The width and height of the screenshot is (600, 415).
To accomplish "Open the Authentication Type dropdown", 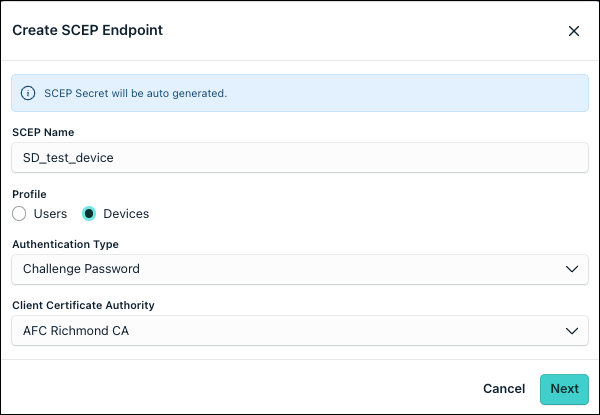I will (300, 269).
